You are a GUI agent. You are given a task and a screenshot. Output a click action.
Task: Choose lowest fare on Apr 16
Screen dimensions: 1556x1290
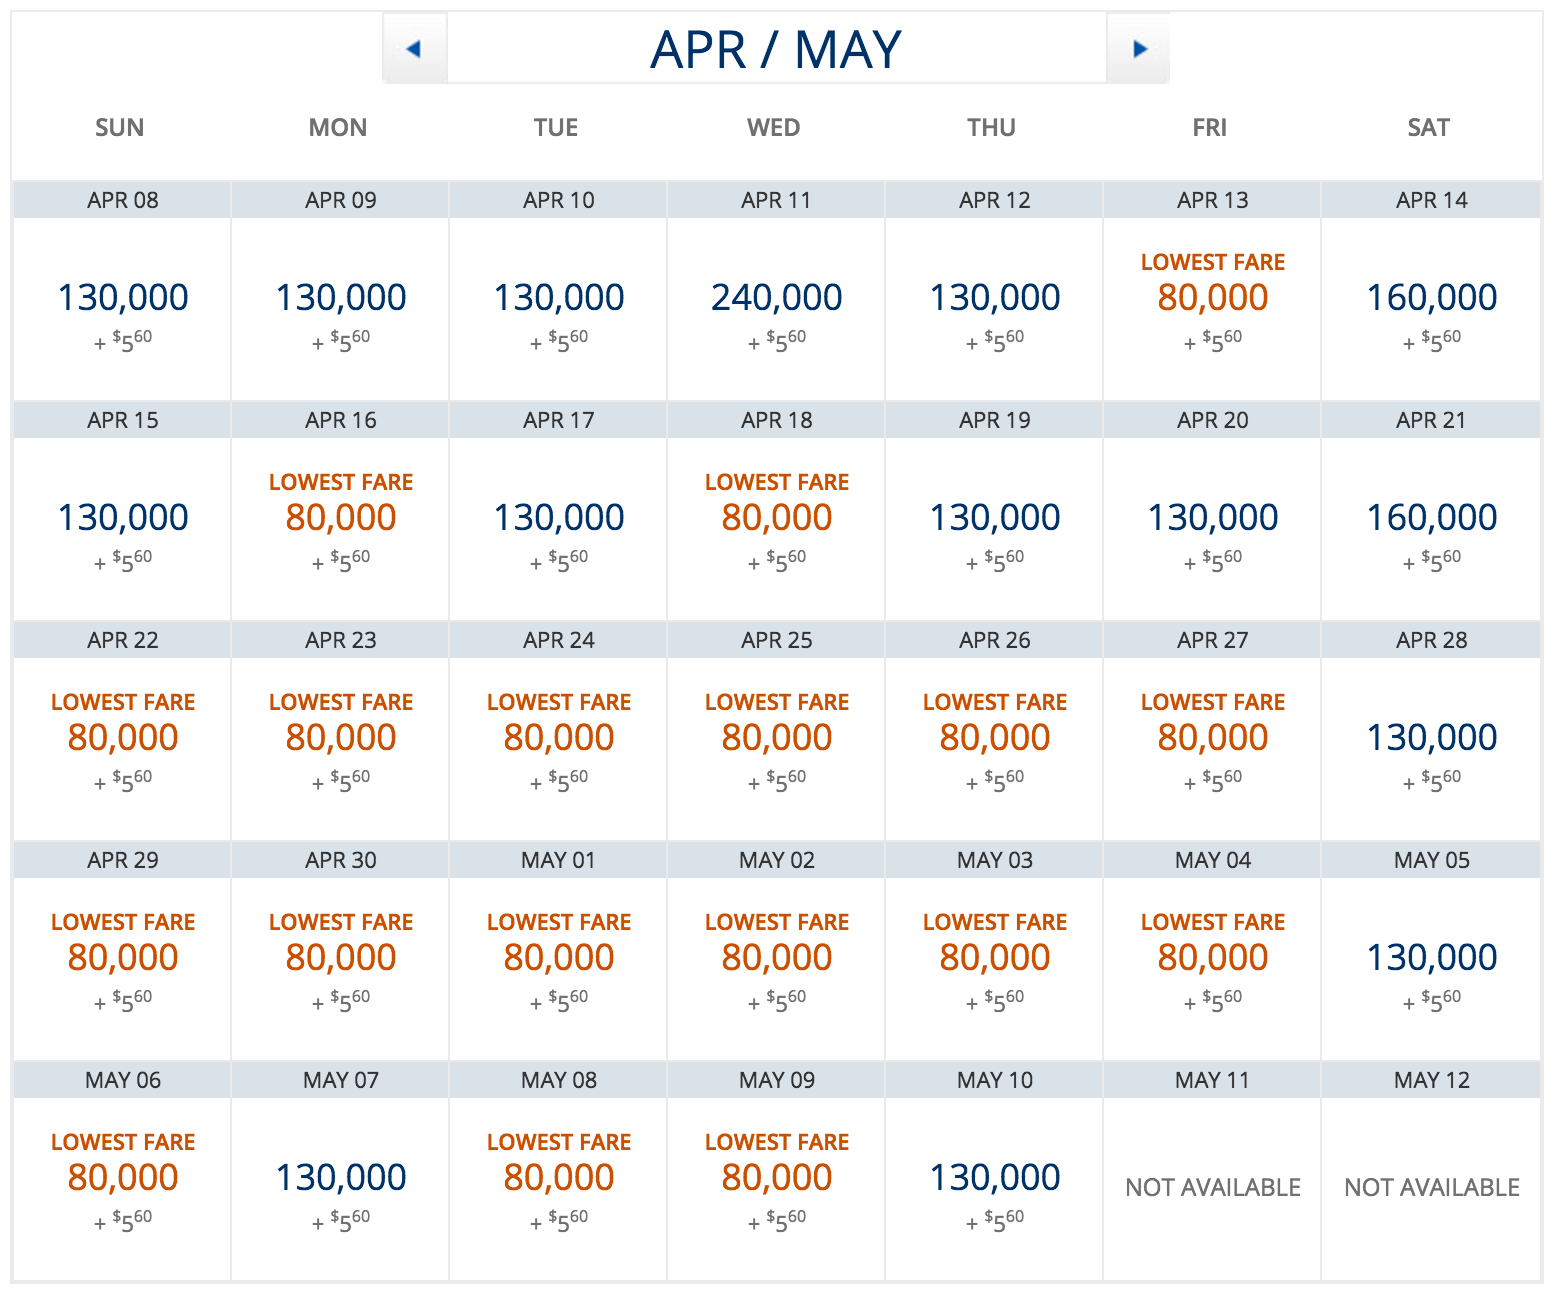[340, 518]
